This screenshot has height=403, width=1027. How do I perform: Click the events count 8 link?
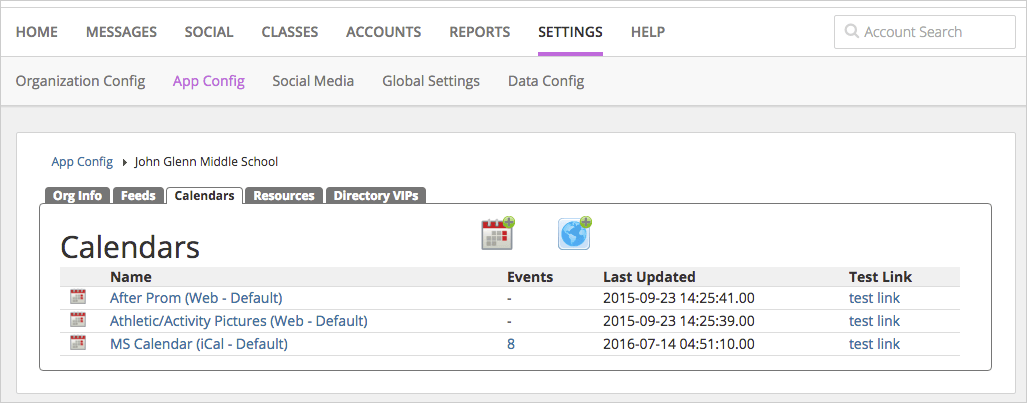click(511, 344)
